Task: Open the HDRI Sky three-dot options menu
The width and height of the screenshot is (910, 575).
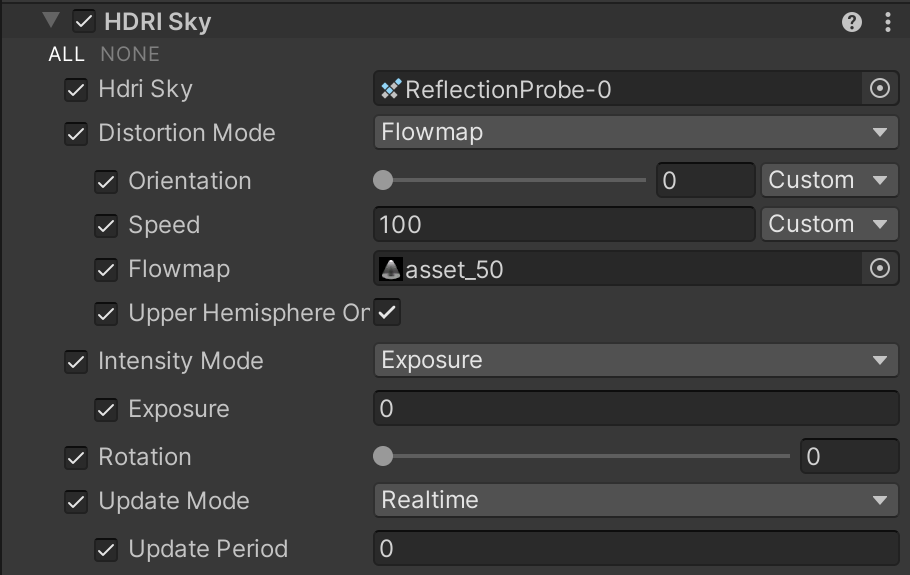Action: [x=887, y=23]
